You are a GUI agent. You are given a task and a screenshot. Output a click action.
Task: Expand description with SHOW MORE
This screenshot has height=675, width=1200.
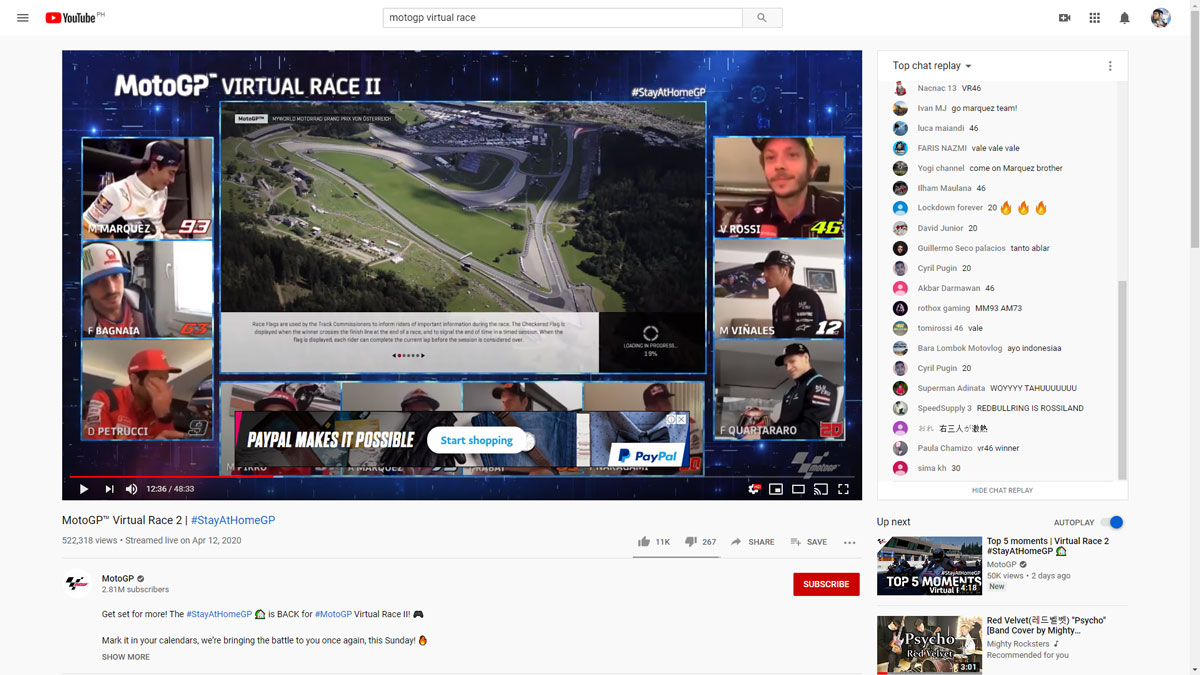click(x=125, y=657)
